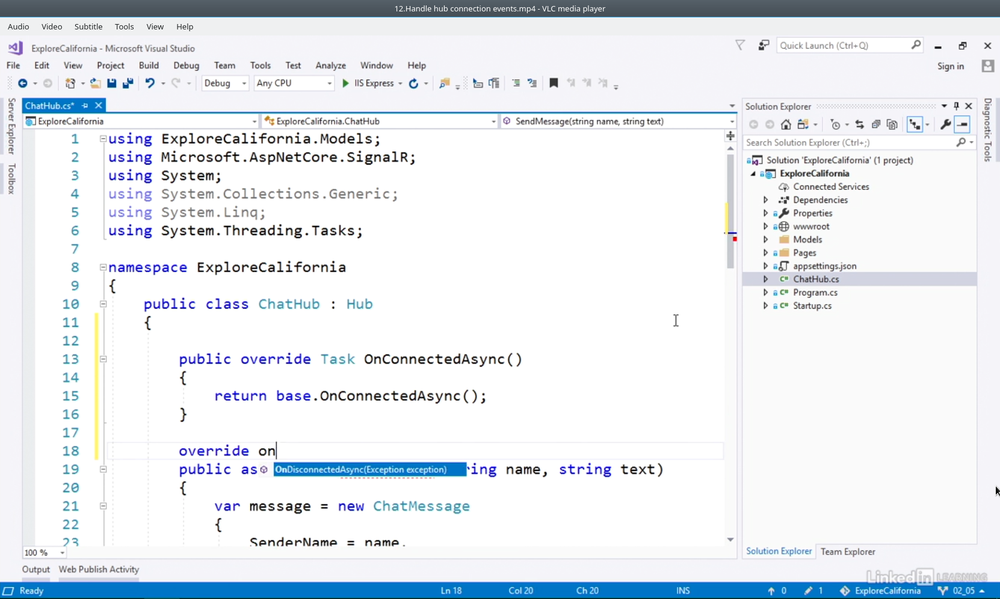This screenshot has height=599, width=1000.
Task: Click the 02_05 branch status bar item
Action: pos(960,591)
